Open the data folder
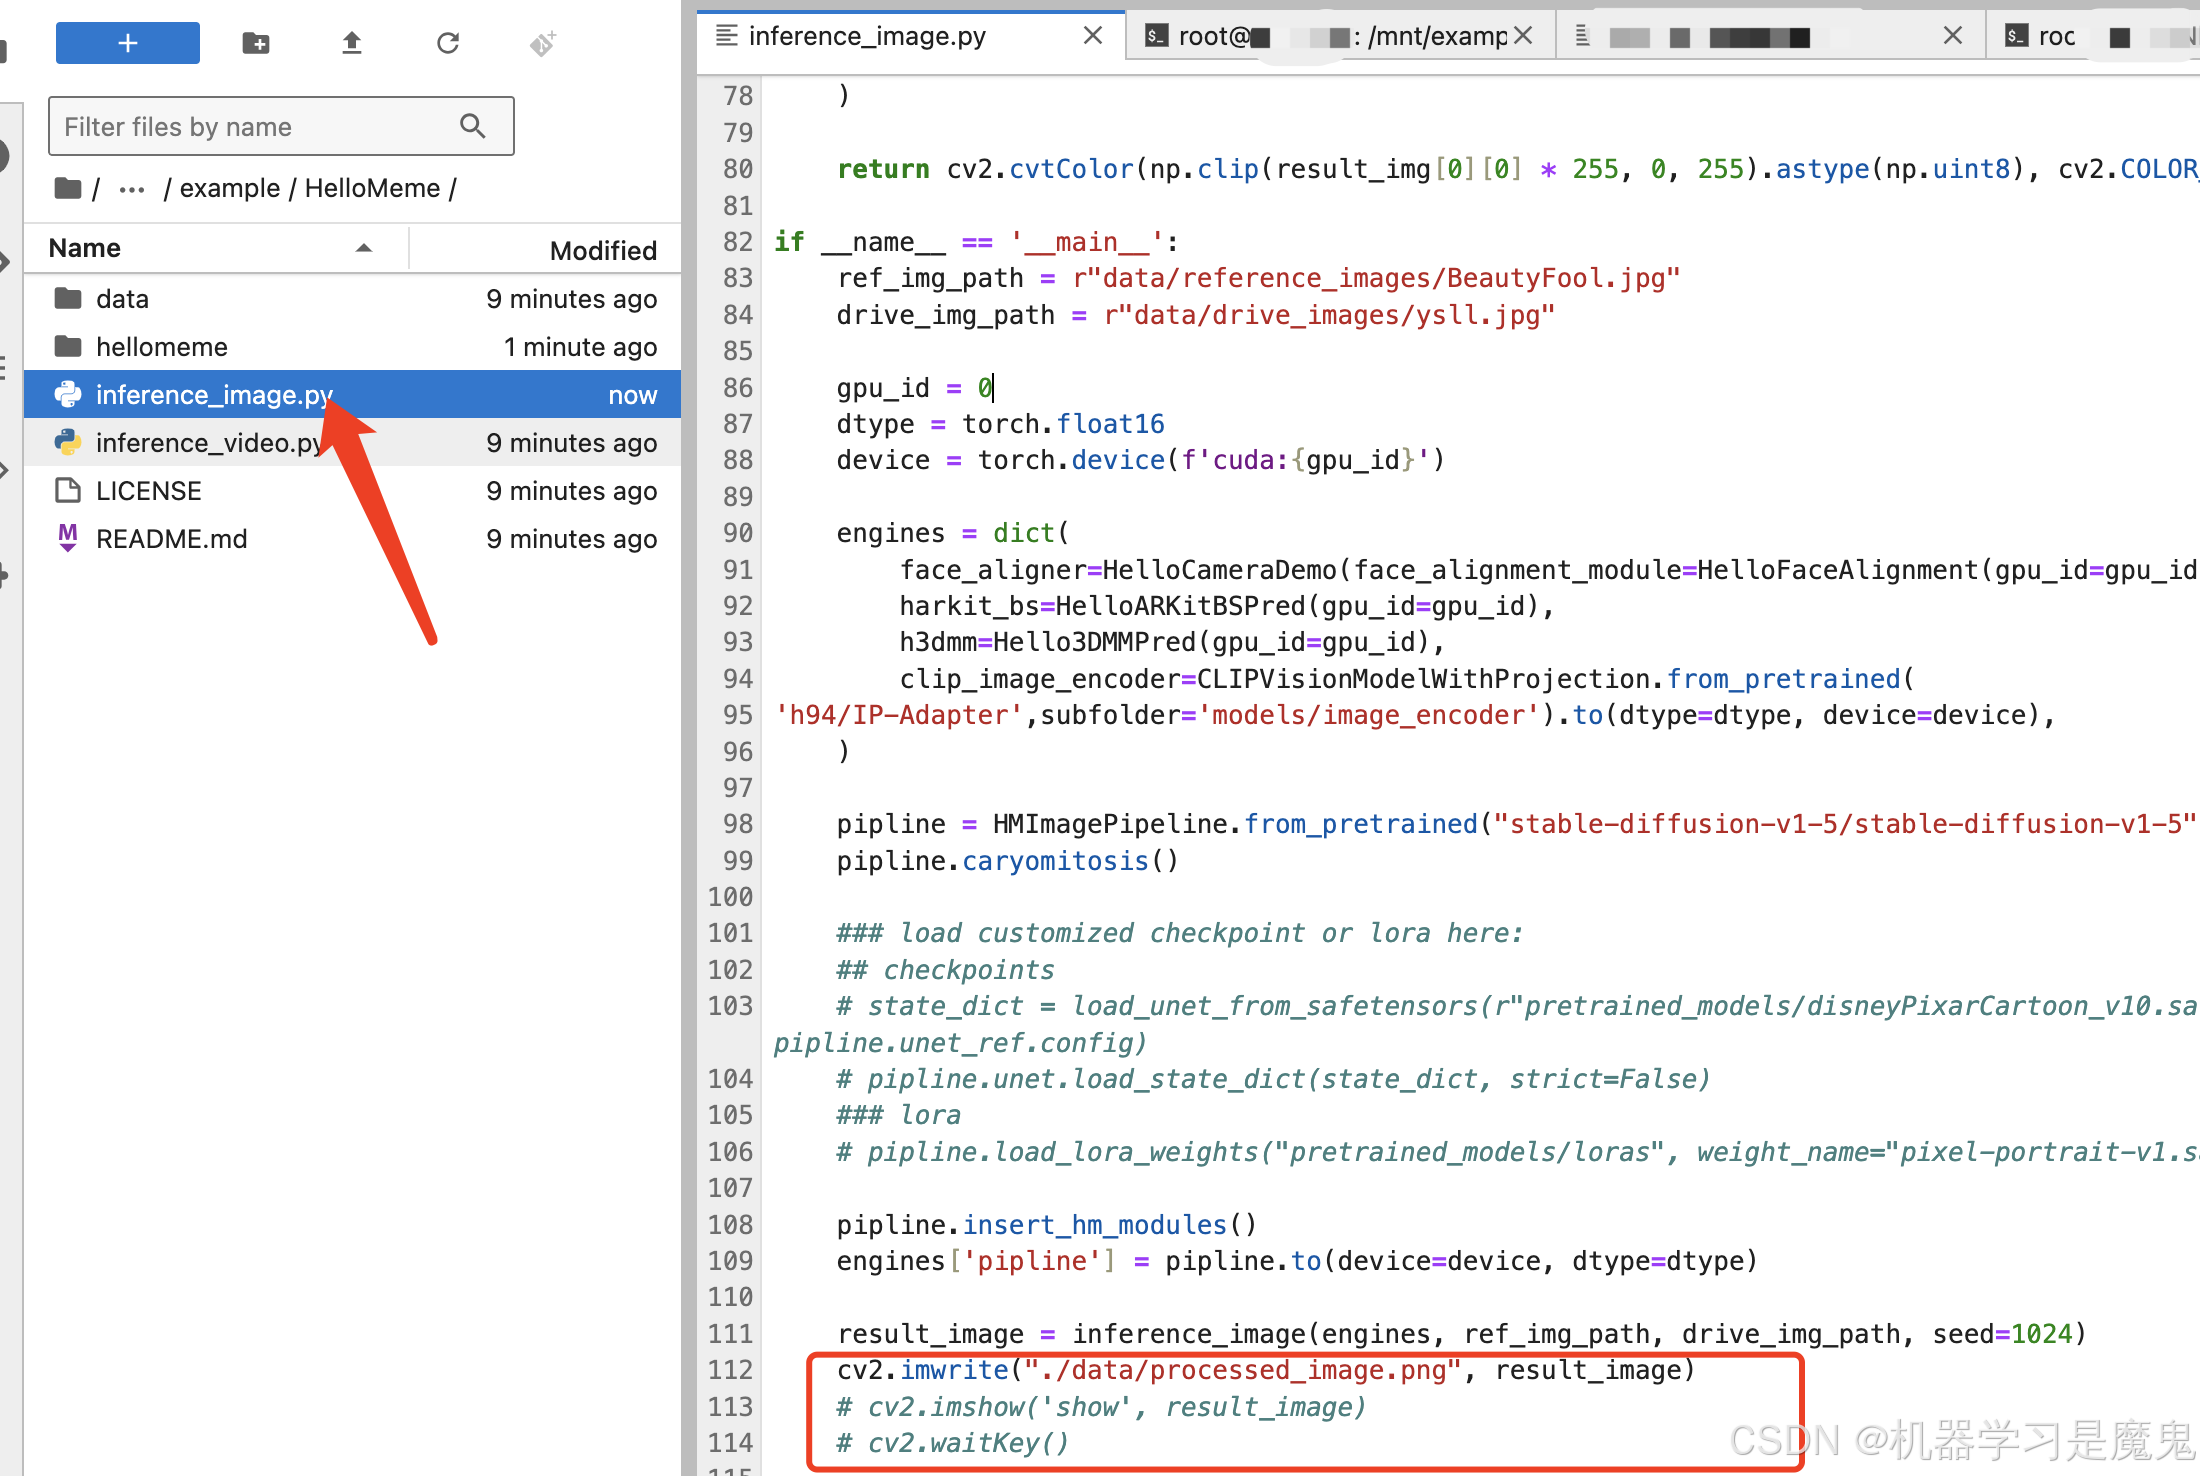Screen dimensions: 2200x1476 (122, 299)
